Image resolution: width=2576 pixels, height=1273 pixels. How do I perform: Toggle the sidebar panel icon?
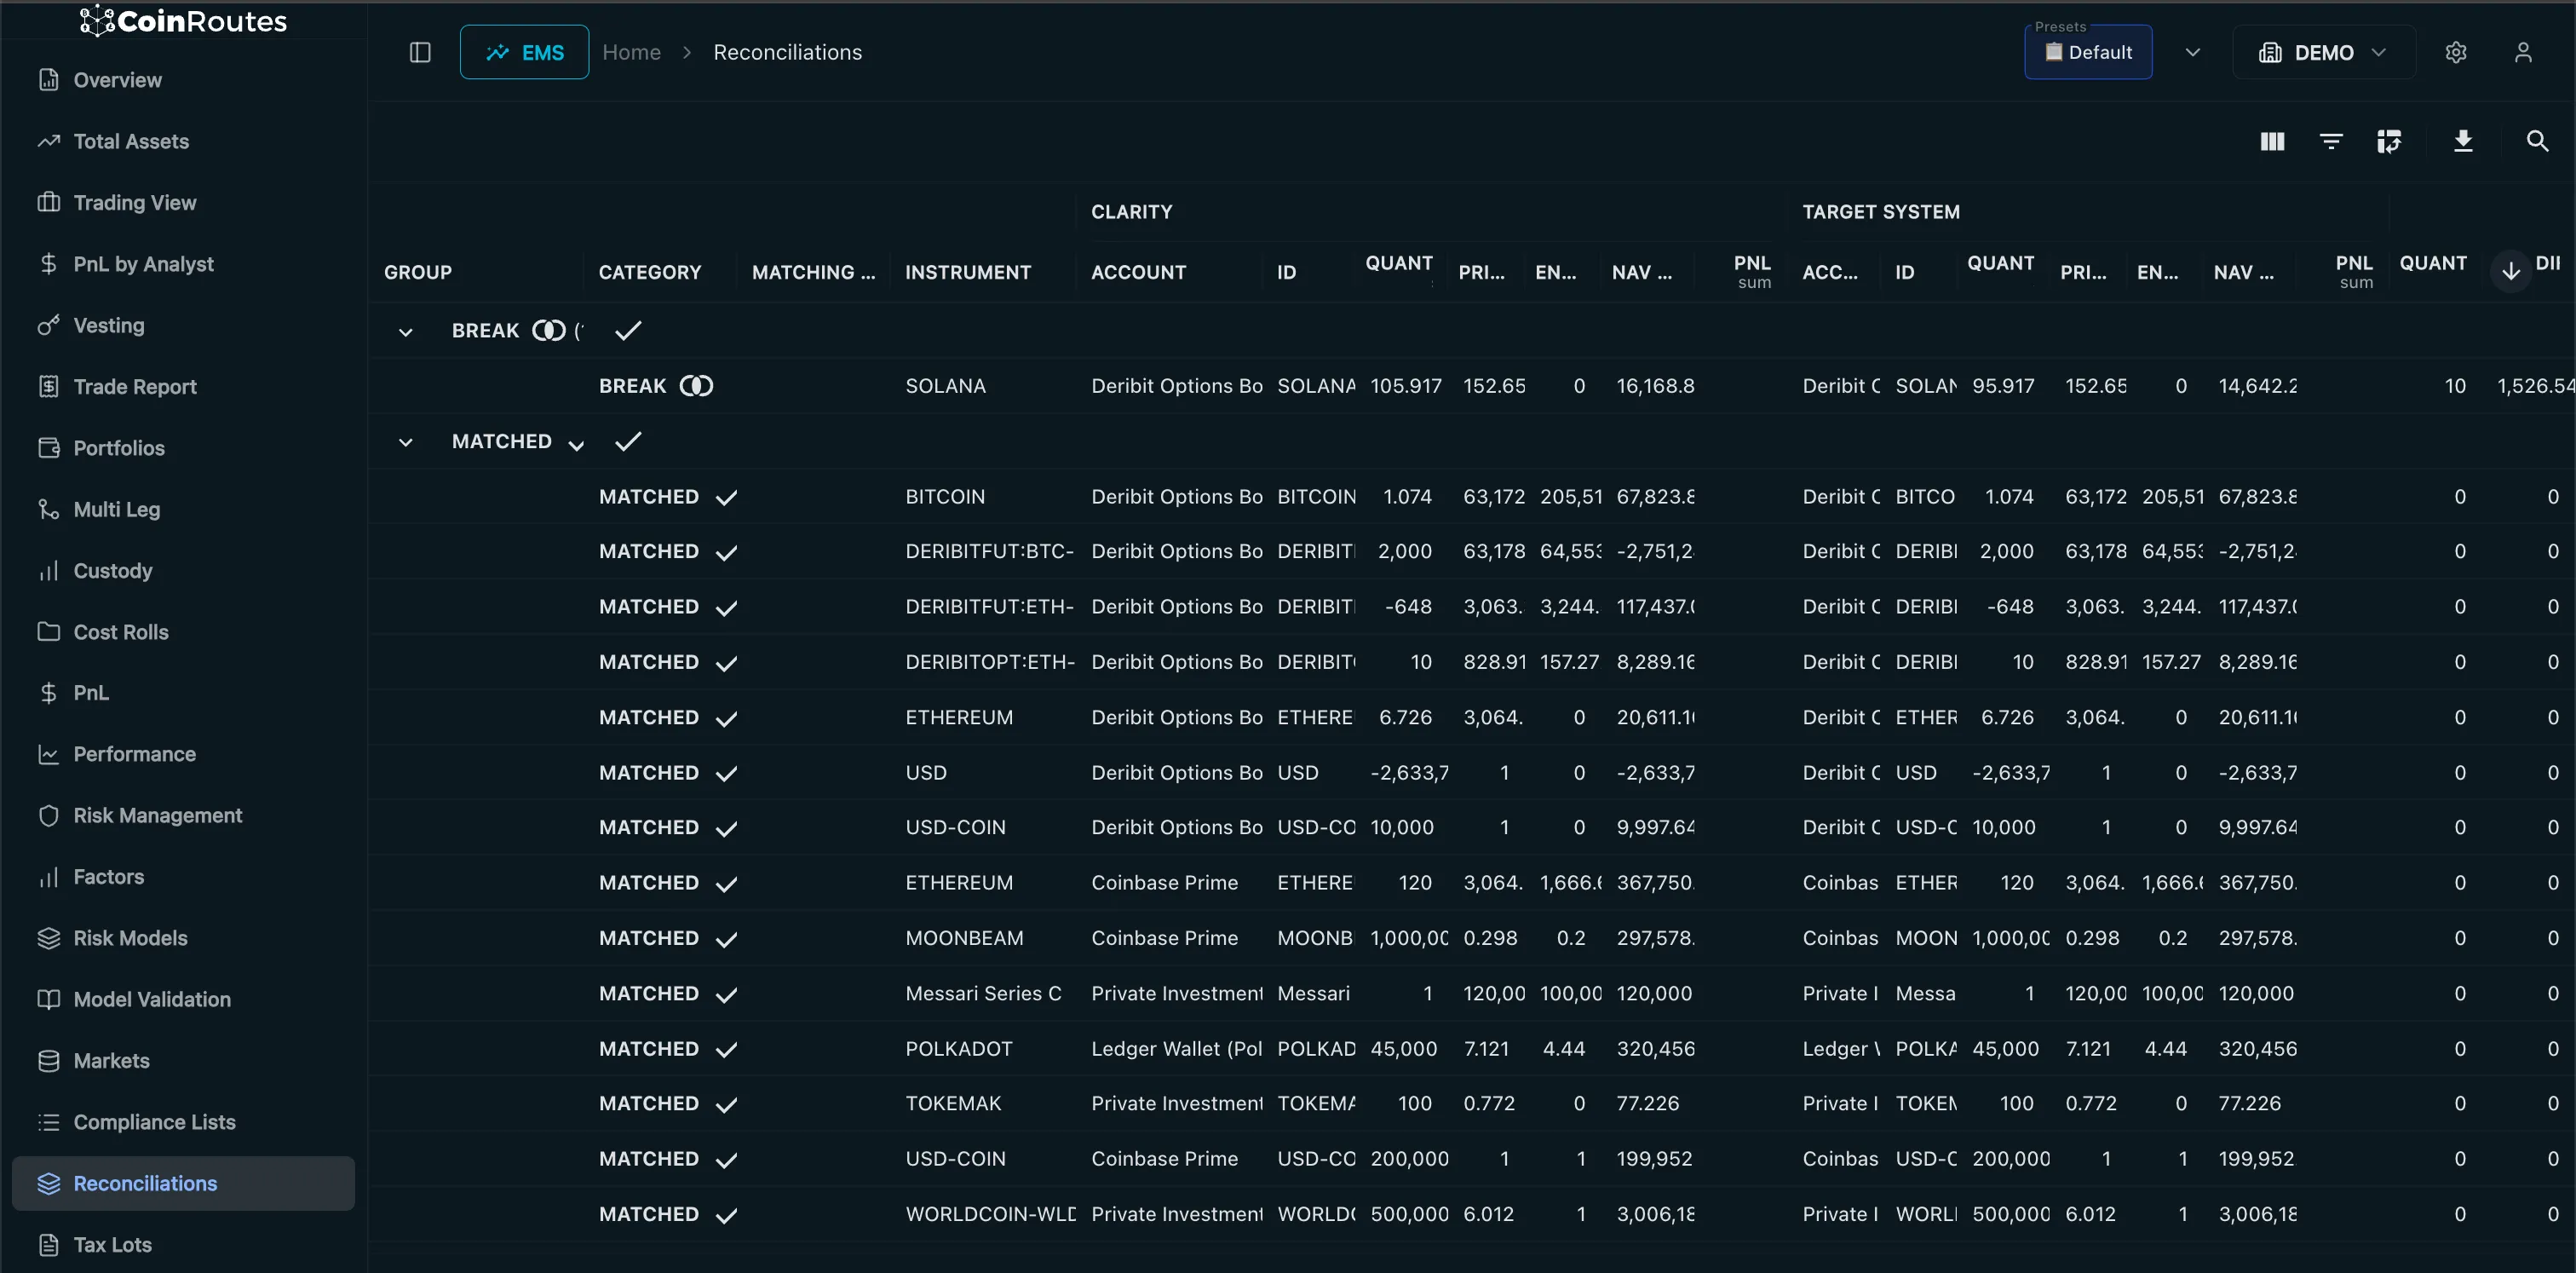tap(420, 52)
